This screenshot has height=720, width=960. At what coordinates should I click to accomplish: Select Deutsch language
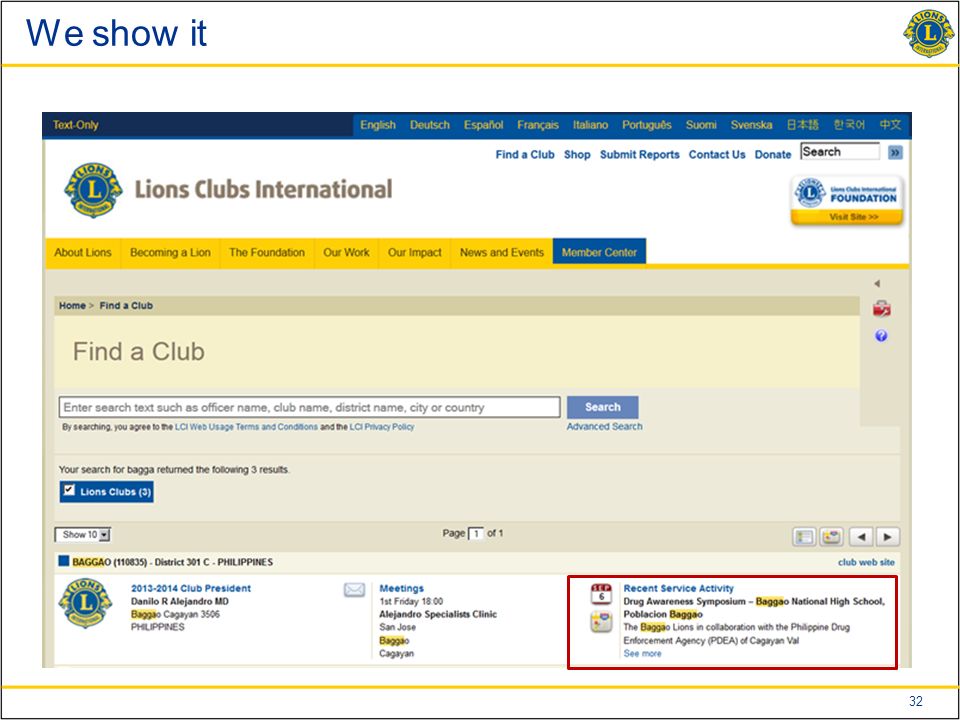(430, 125)
